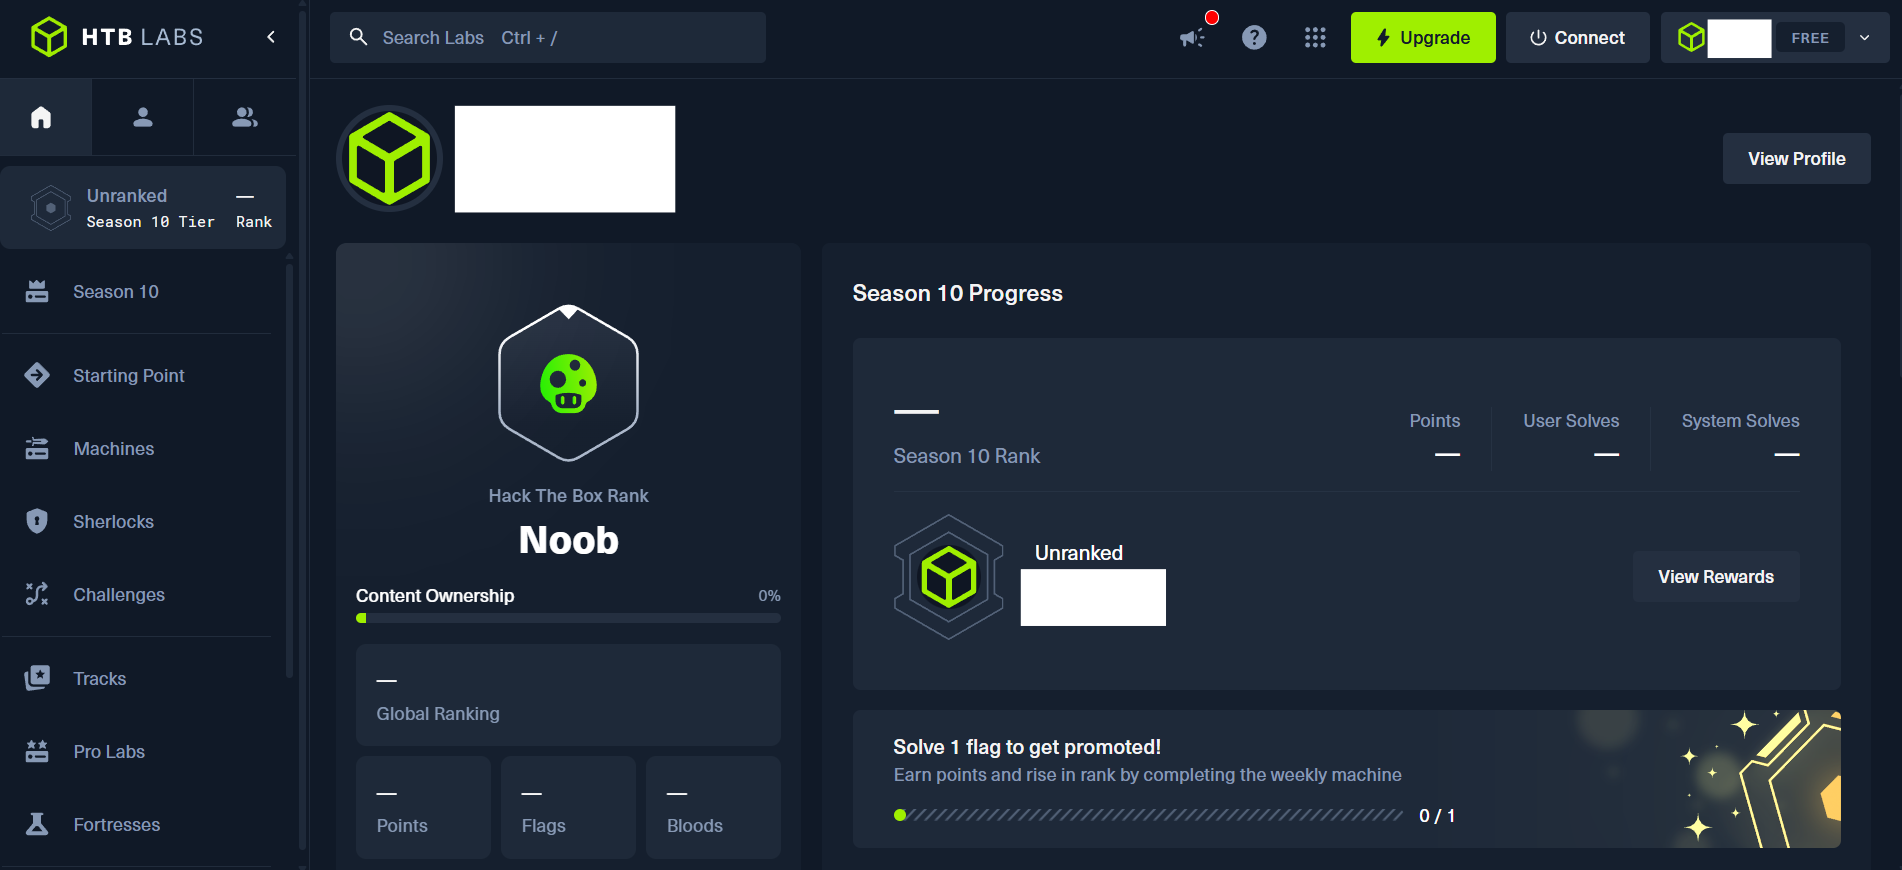Click the Season 10 Rank label
Screen dimensions: 1902x870
[x=966, y=456]
